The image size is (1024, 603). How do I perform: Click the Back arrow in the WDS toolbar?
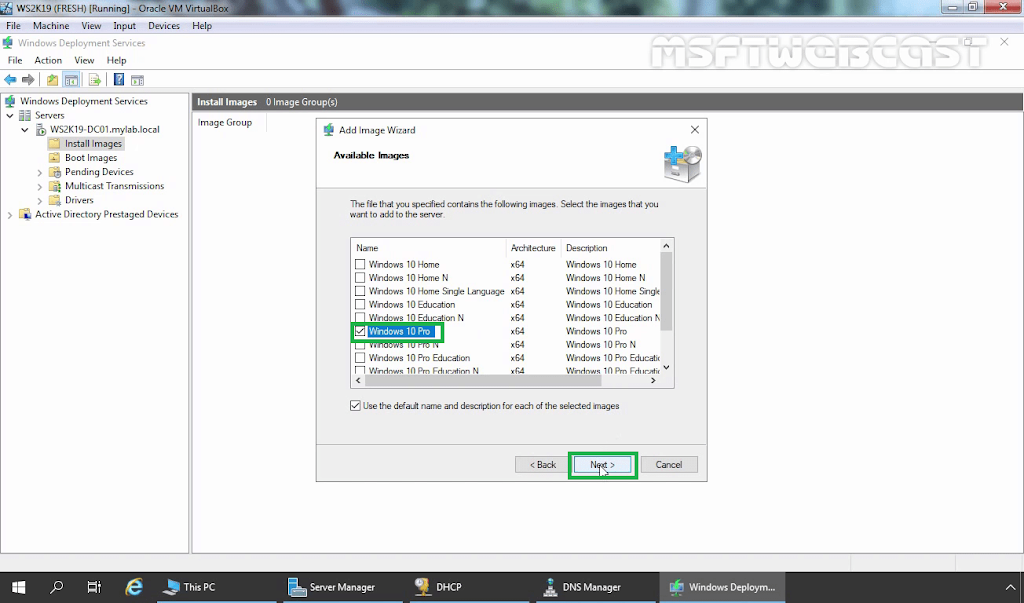coord(10,80)
